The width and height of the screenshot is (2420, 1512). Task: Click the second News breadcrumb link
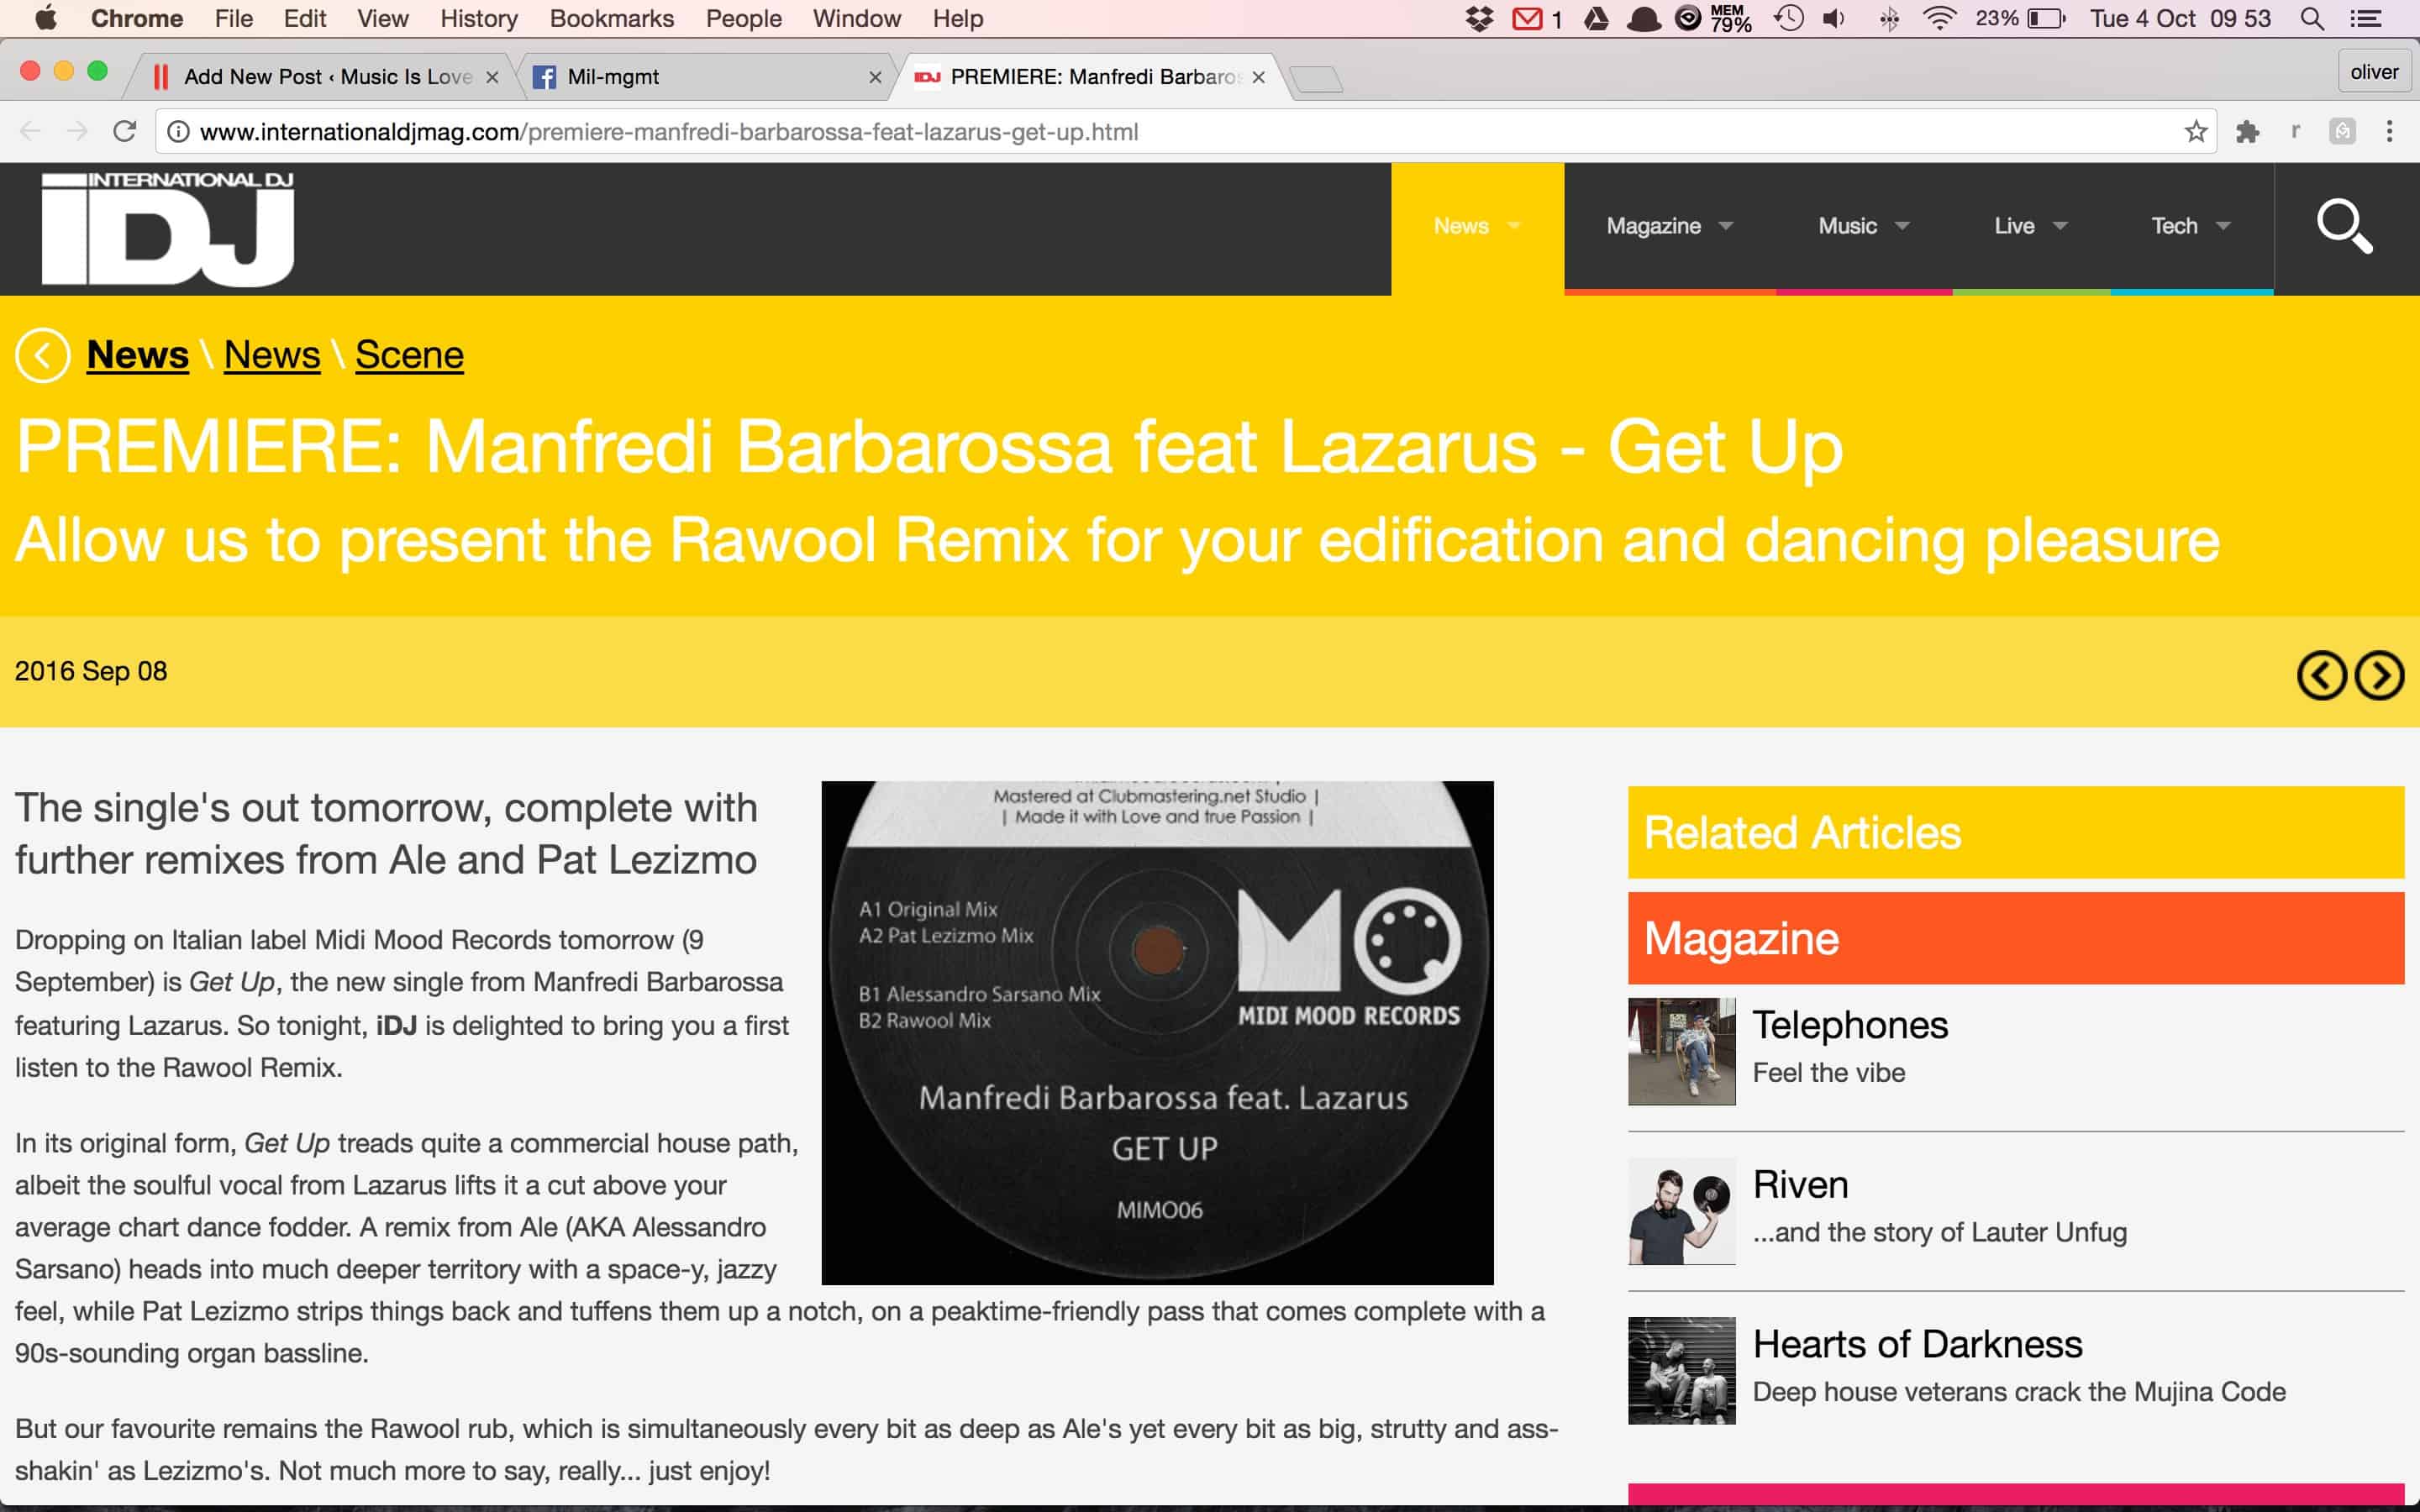point(272,355)
